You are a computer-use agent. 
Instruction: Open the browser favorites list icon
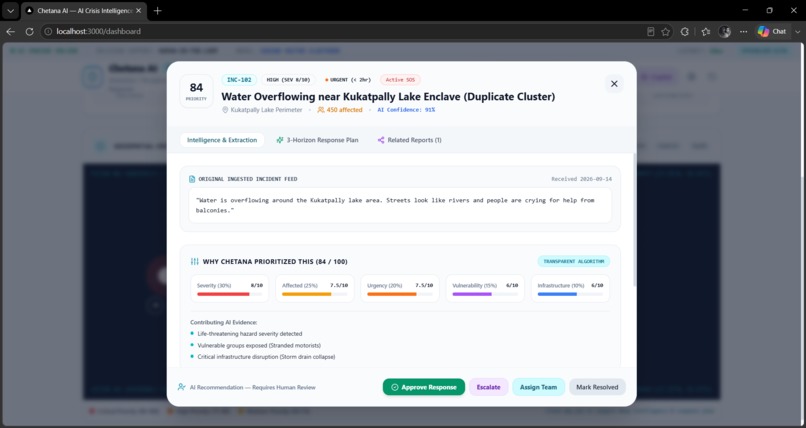pyautogui.click(x=706, y=31)
